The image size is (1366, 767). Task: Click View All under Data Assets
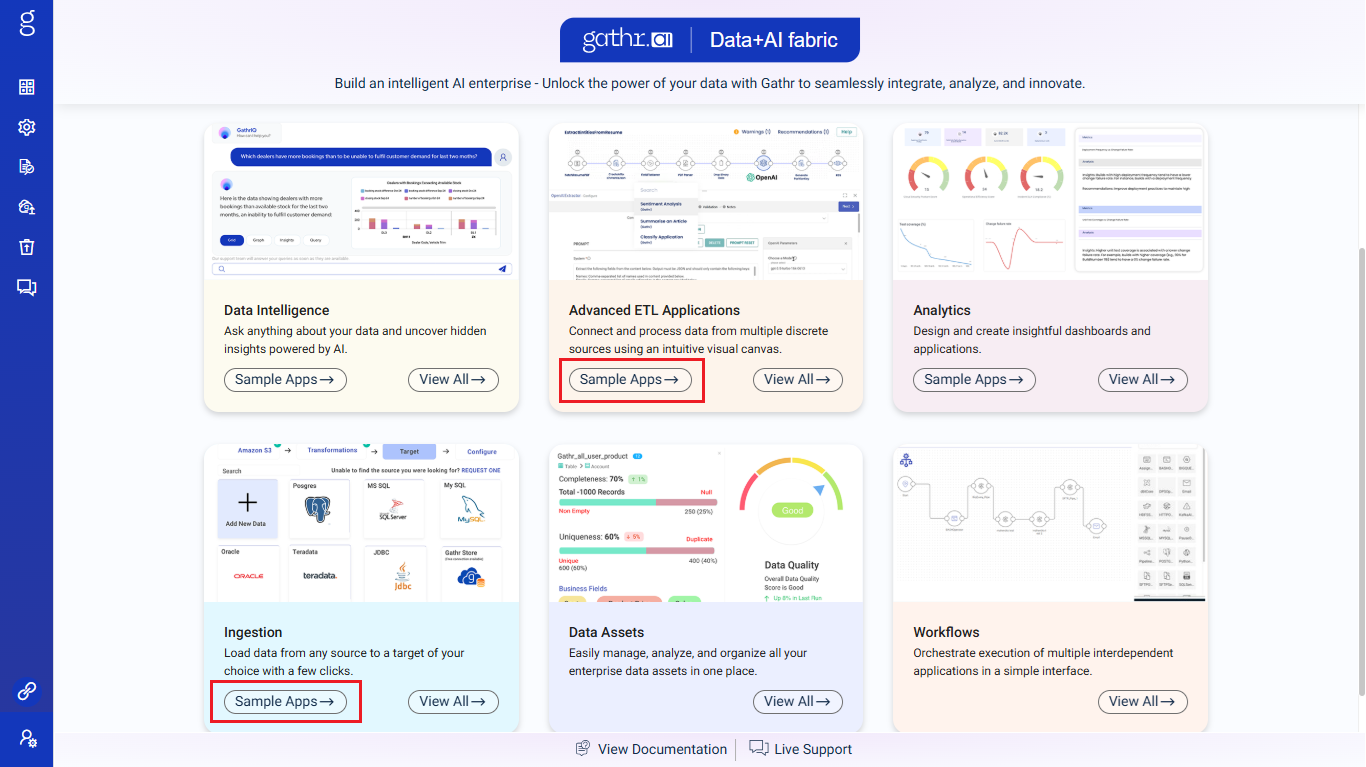click(x=797, y=702)
